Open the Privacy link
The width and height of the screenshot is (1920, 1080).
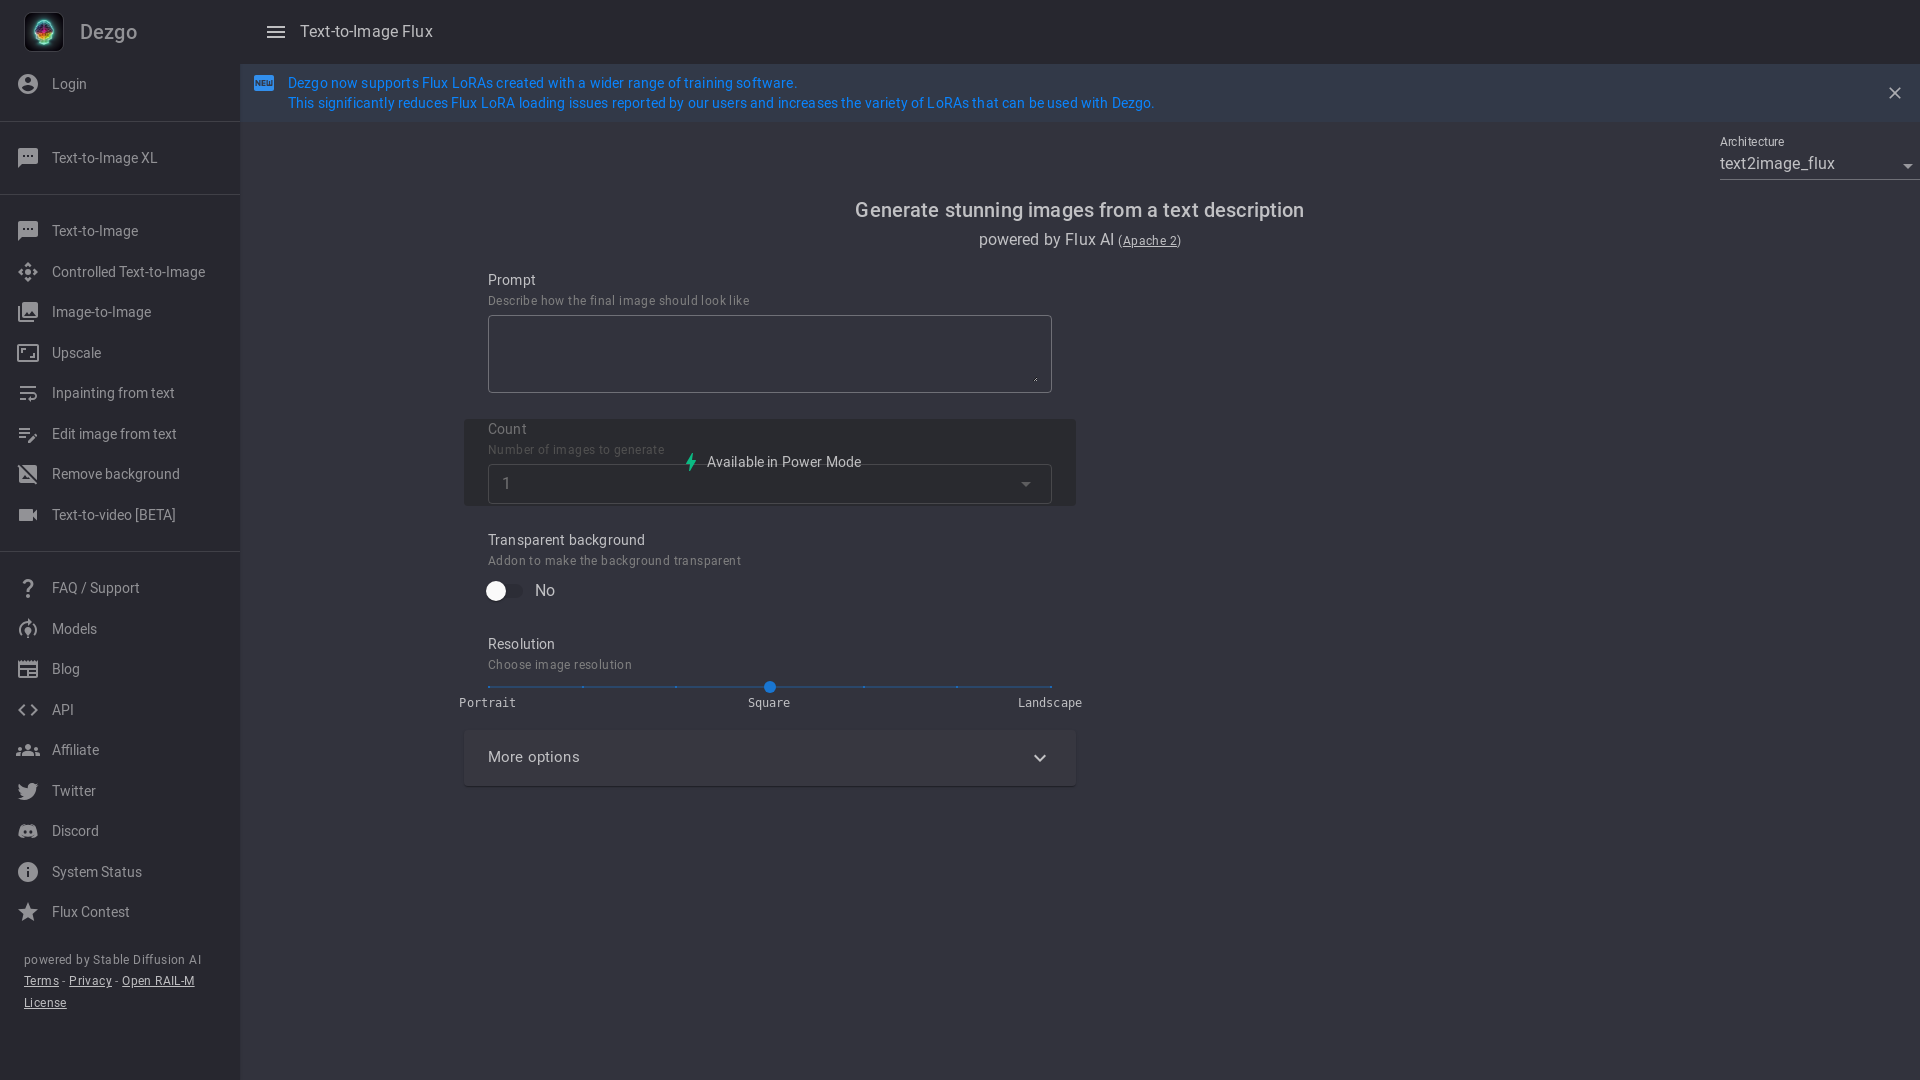[x=90, y=981]
